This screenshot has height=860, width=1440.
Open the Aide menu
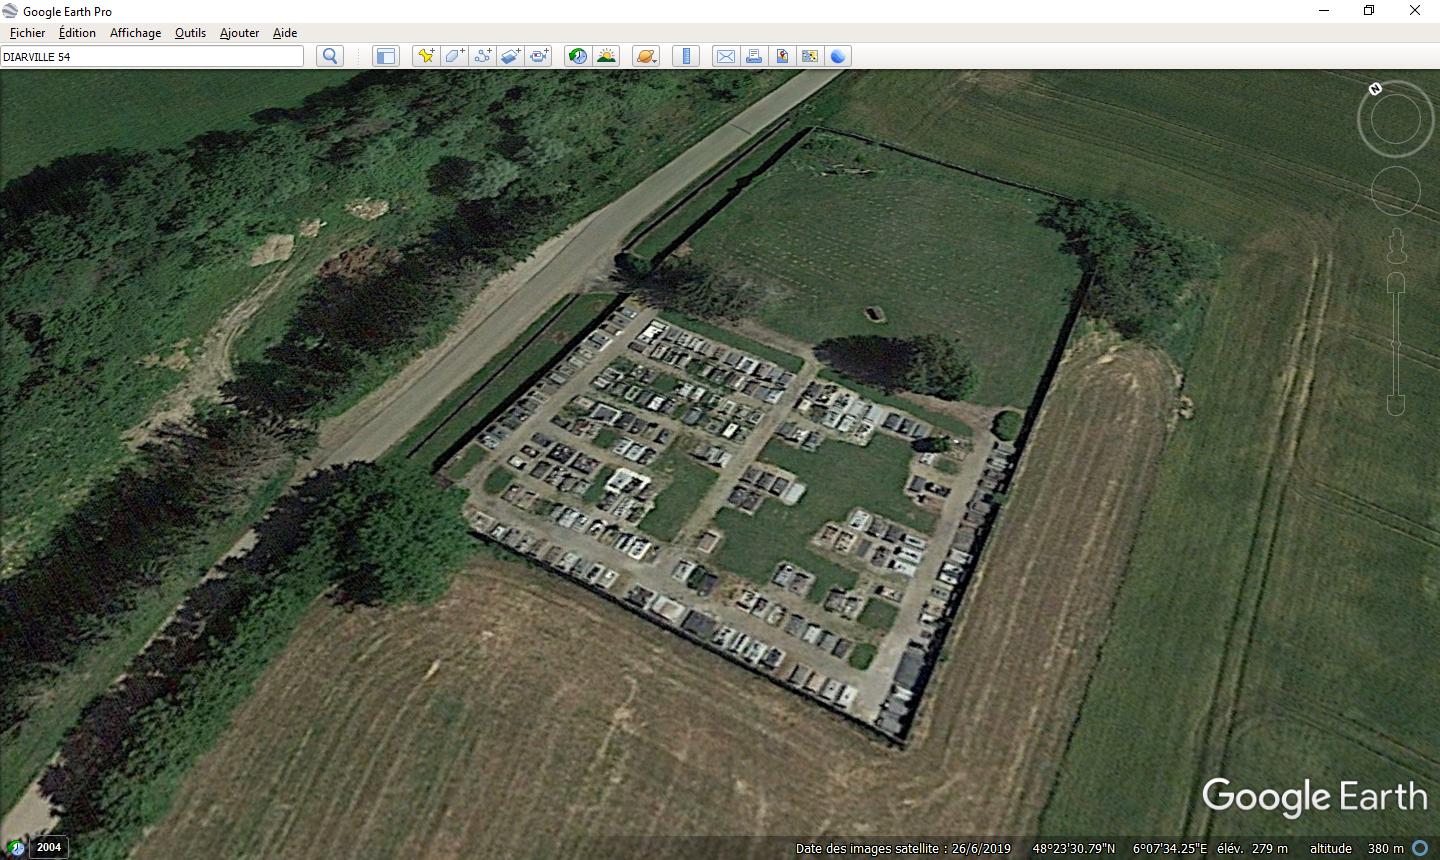[x=285, y=33]
